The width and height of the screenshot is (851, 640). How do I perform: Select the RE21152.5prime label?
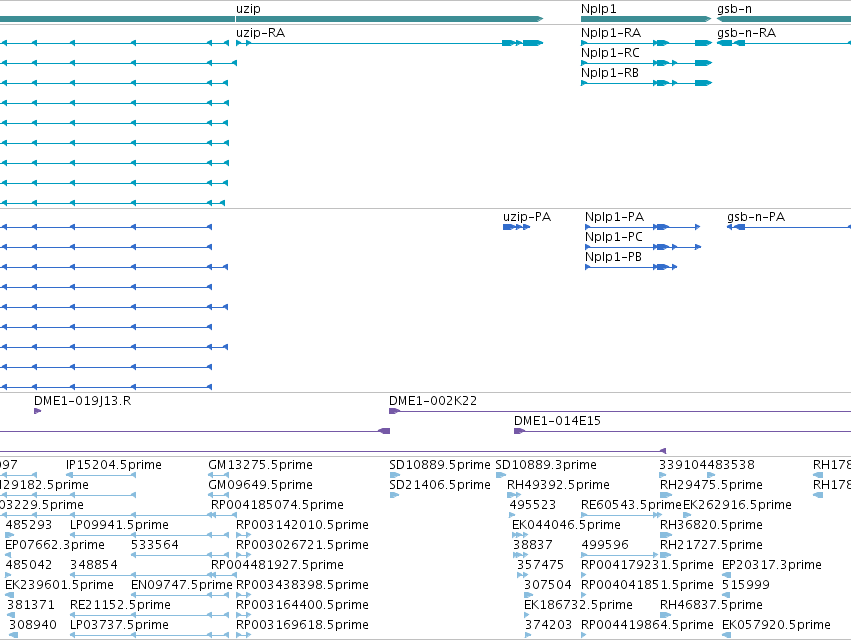(120, 605)
